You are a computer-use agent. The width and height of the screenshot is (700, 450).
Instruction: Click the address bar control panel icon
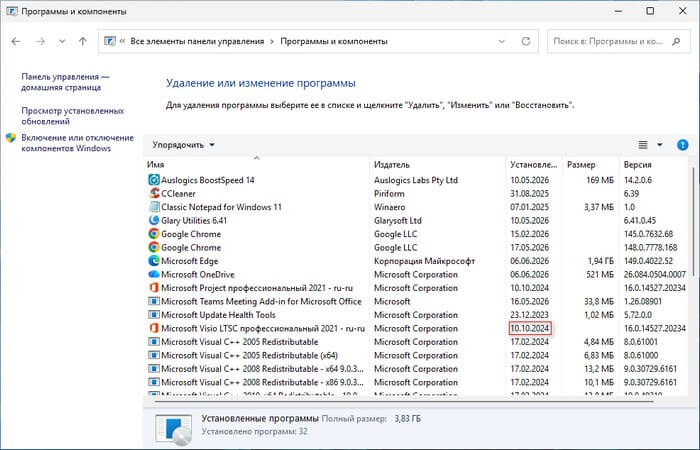pos(109,41)
